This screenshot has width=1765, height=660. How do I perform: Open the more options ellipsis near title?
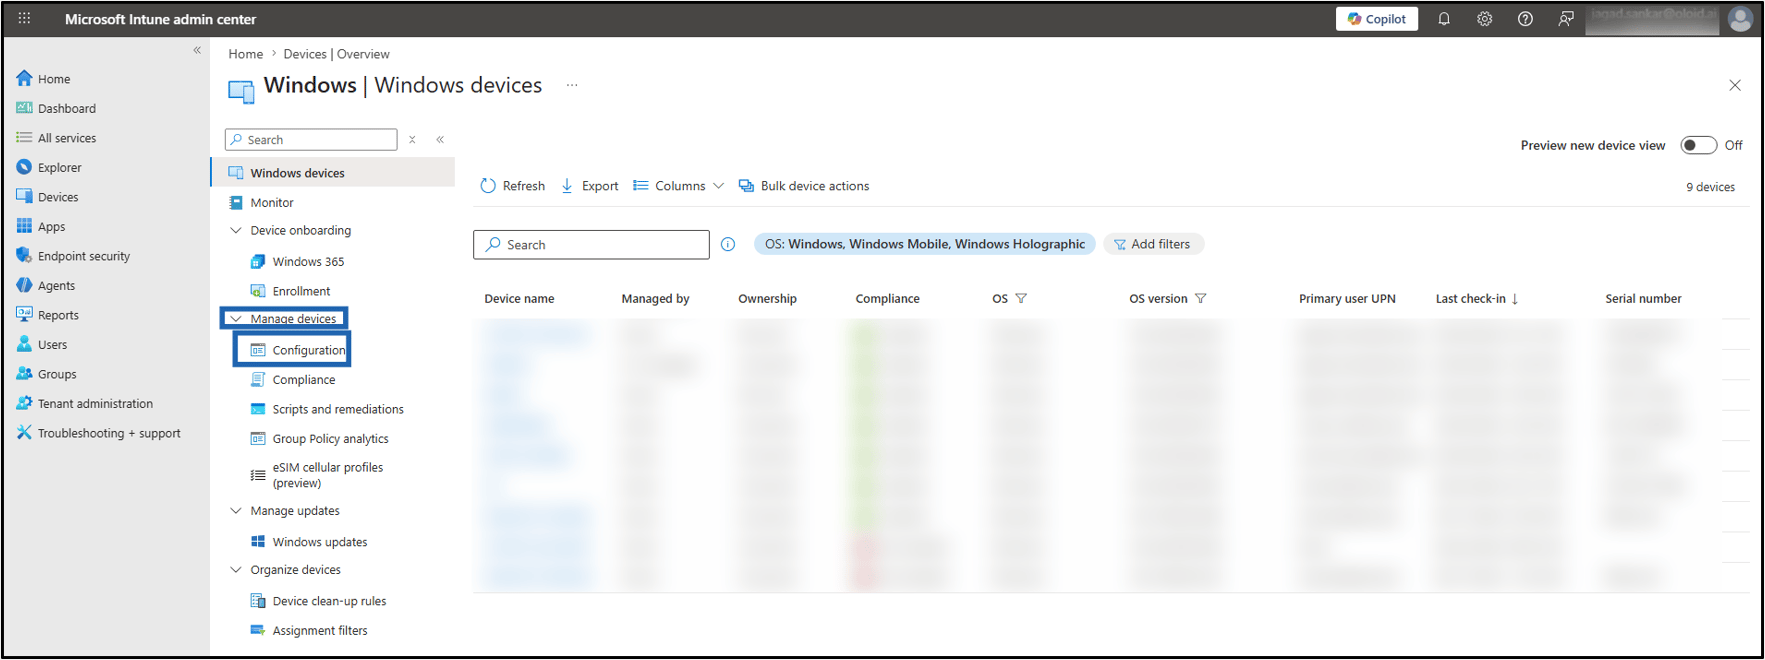coord(572,85)
